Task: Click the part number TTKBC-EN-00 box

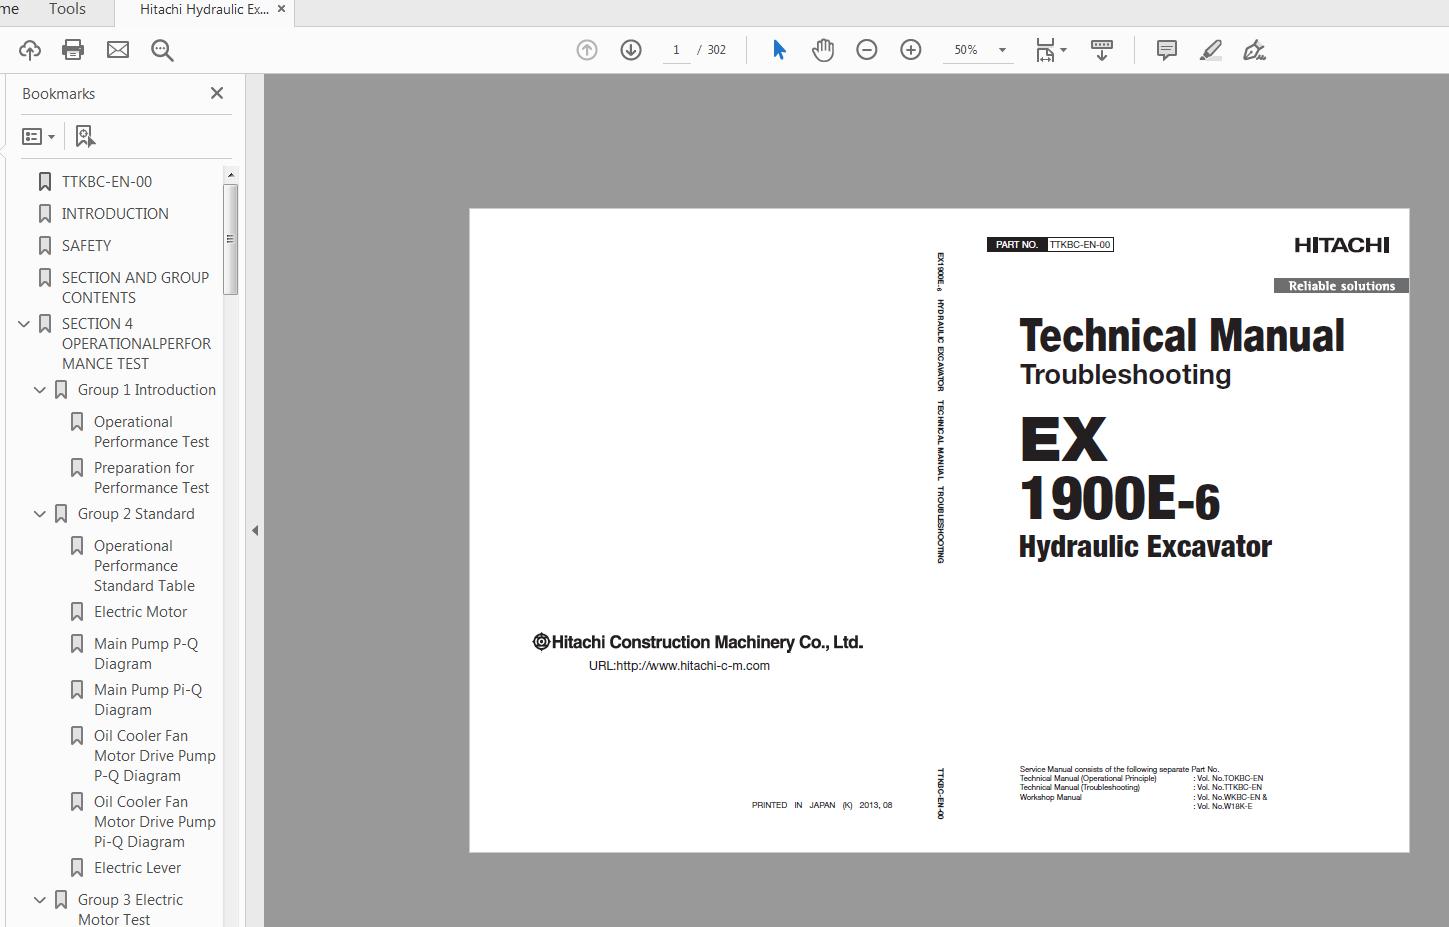Action: coord(1080,245)
